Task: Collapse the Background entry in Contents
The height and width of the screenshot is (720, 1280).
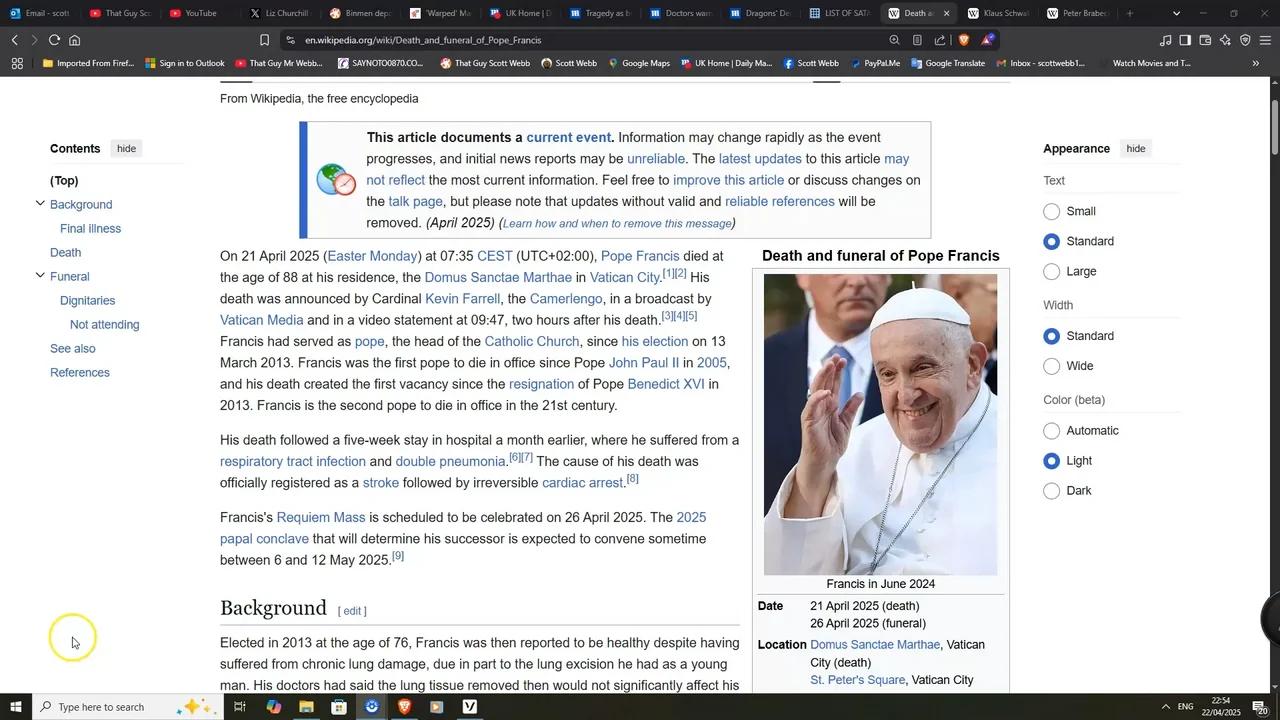Action: [41, 204]
